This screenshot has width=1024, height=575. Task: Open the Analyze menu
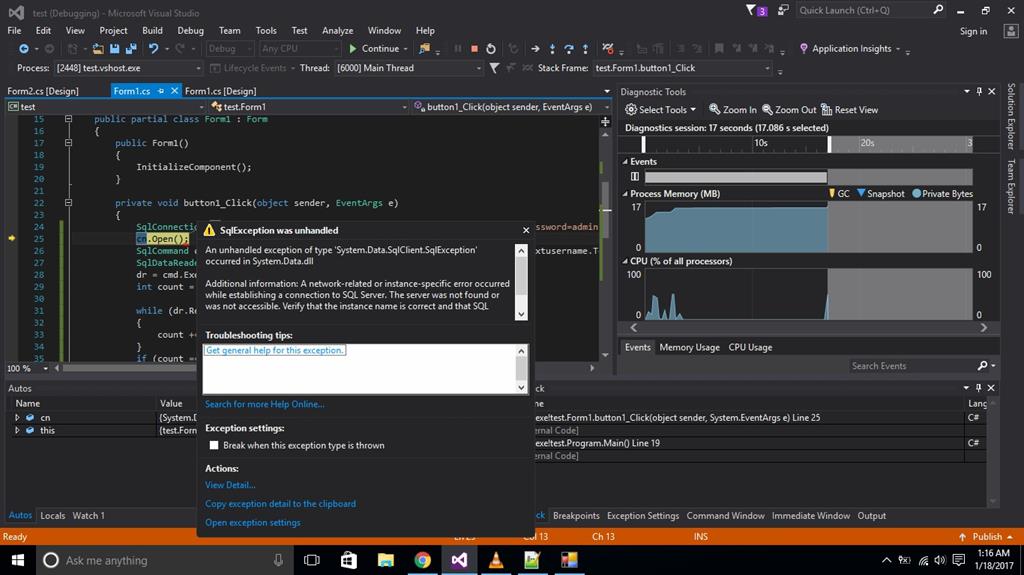[x=337, y=31]
